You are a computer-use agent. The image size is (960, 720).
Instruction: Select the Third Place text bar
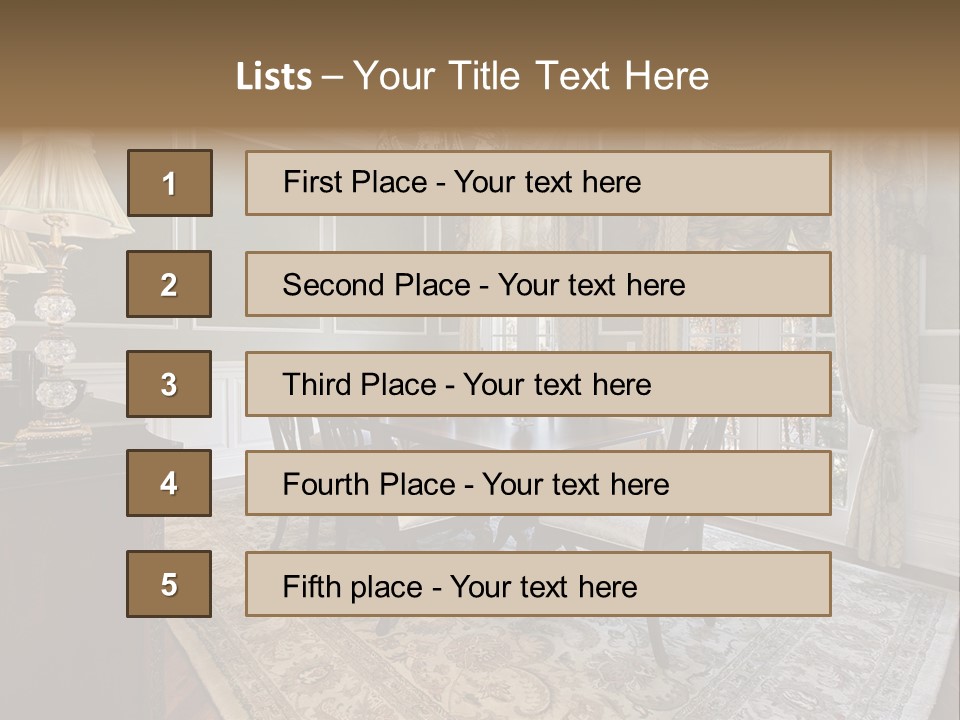[538, 384]
